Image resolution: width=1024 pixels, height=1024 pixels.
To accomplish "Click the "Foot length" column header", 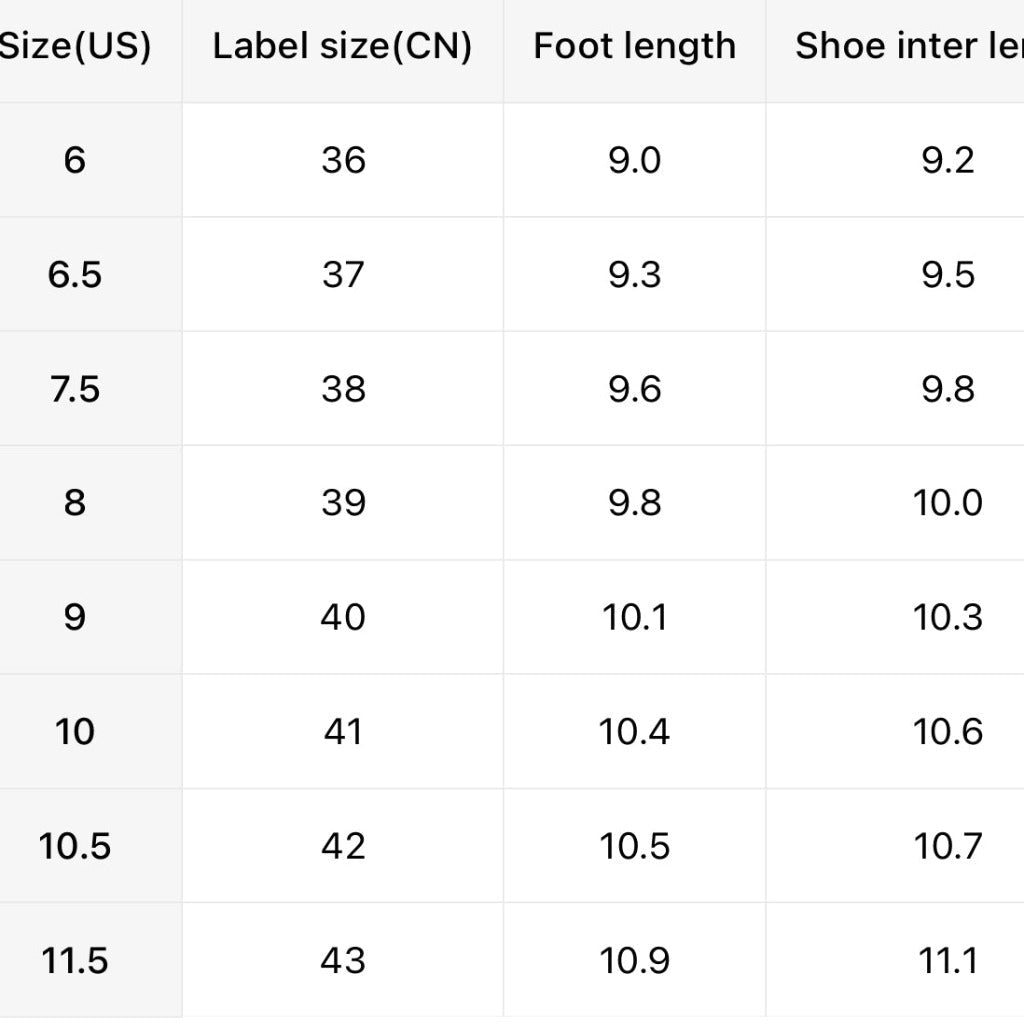I will (634, 46).
